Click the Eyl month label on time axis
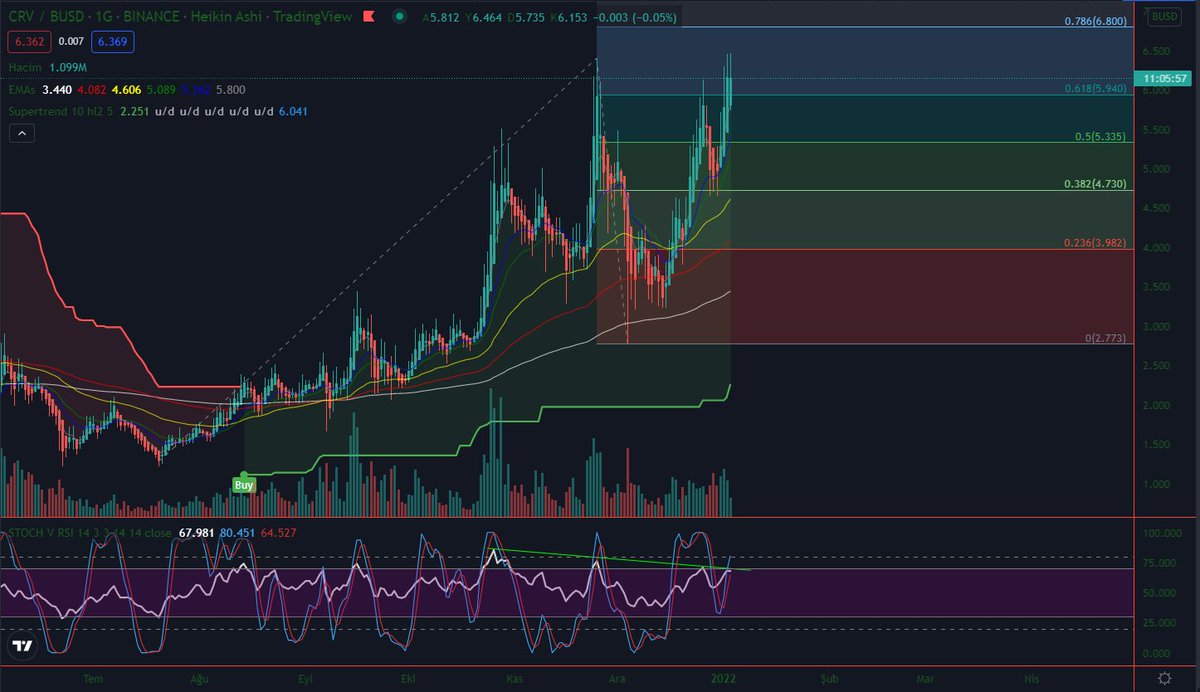The height and width of the screenshot is (692, 1200). [x=305, y=677]
